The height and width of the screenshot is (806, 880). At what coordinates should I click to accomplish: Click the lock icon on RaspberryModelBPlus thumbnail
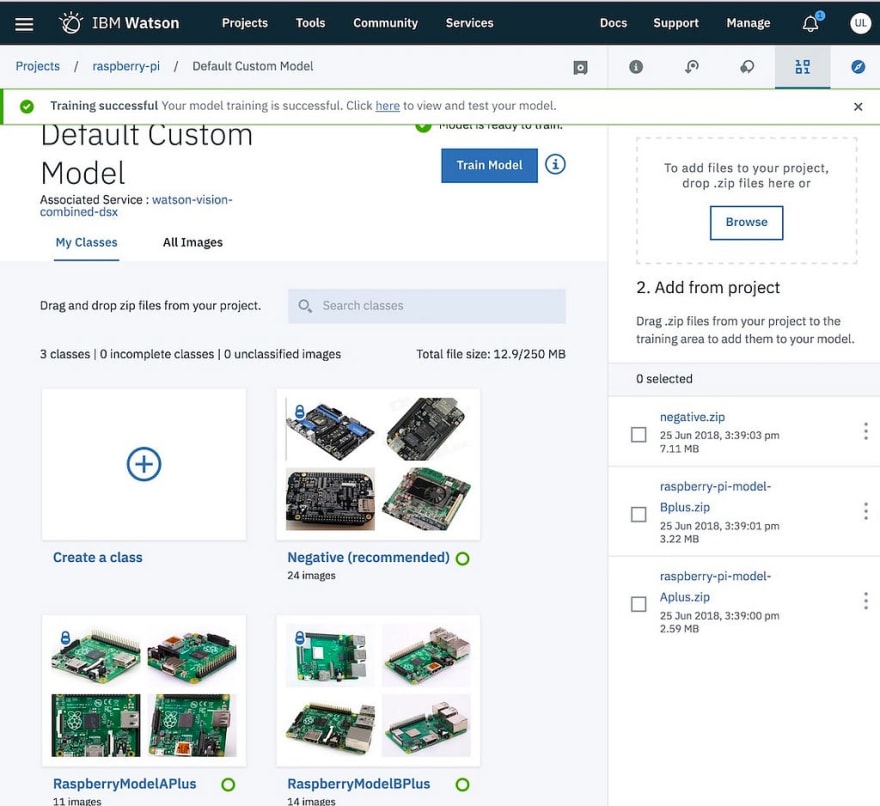[x=300, y=638]
